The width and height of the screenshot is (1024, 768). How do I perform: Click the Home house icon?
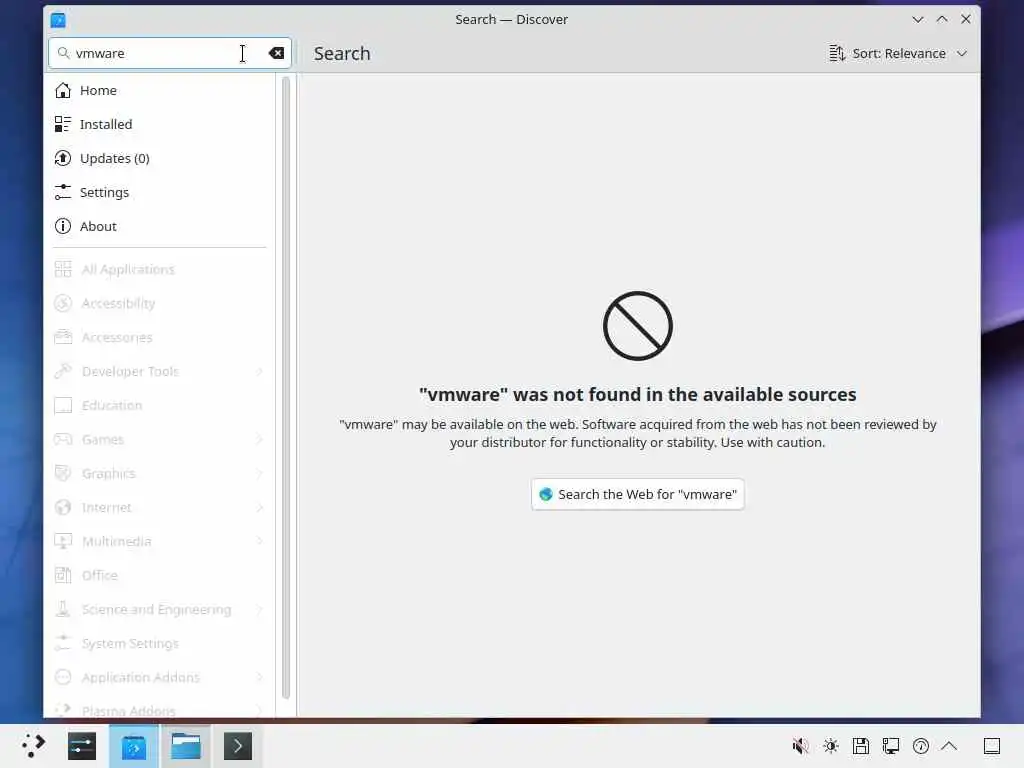pos(63,90)
